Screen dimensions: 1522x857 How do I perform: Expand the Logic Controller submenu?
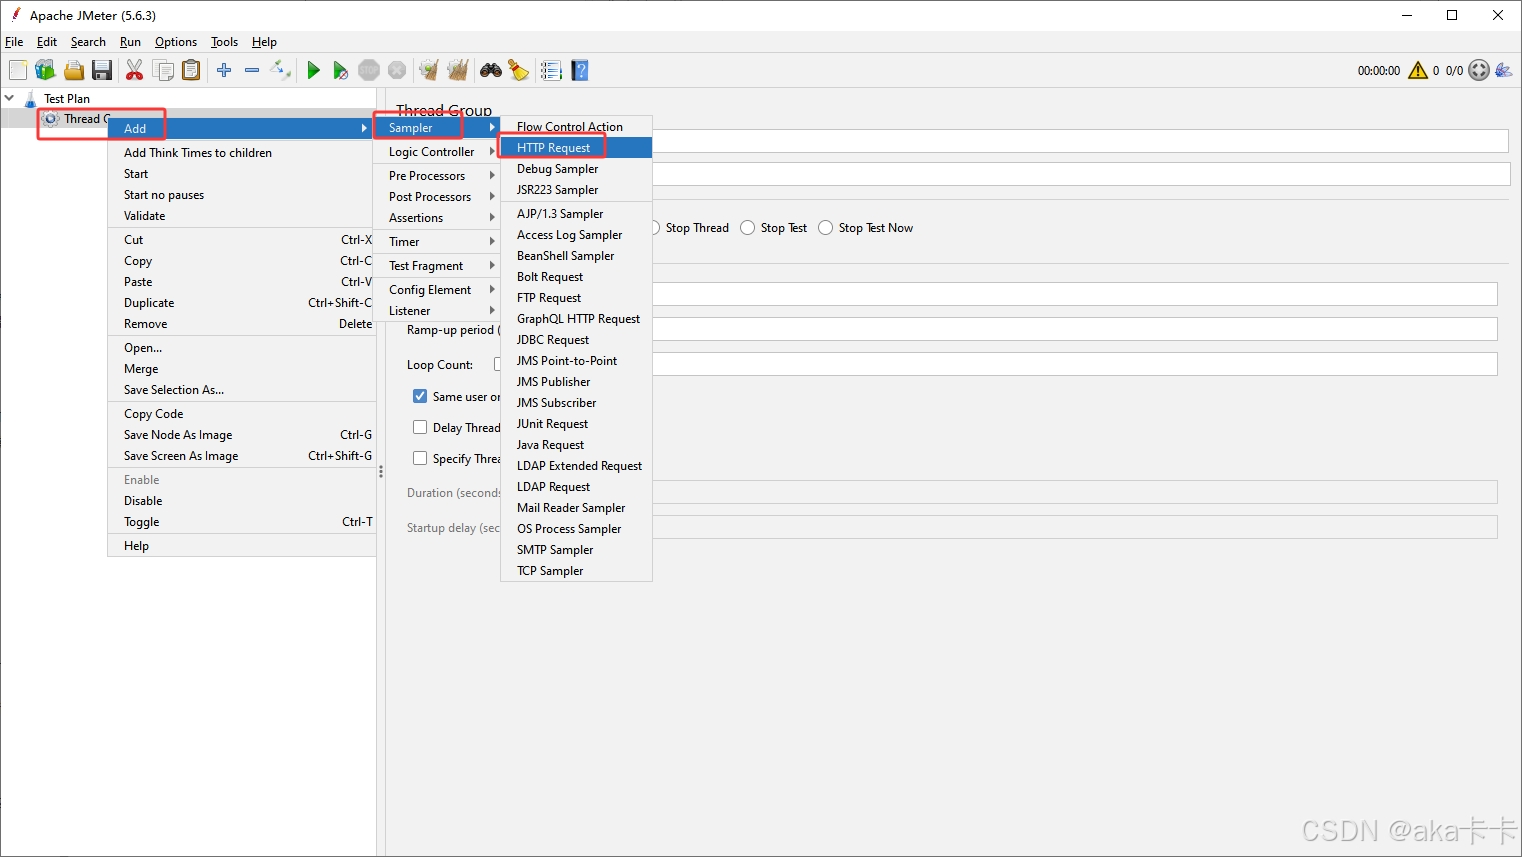tap(437, 152)
